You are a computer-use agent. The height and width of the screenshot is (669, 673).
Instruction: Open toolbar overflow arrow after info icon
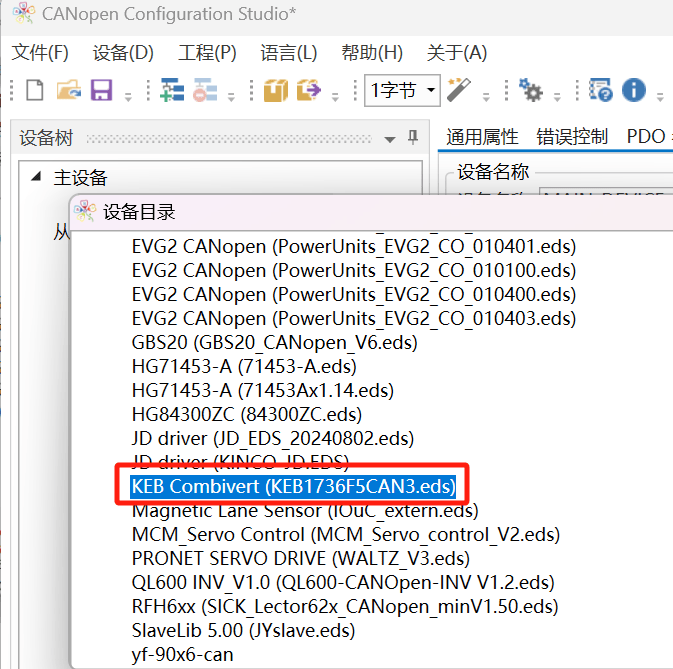click(x=660, y=97)
